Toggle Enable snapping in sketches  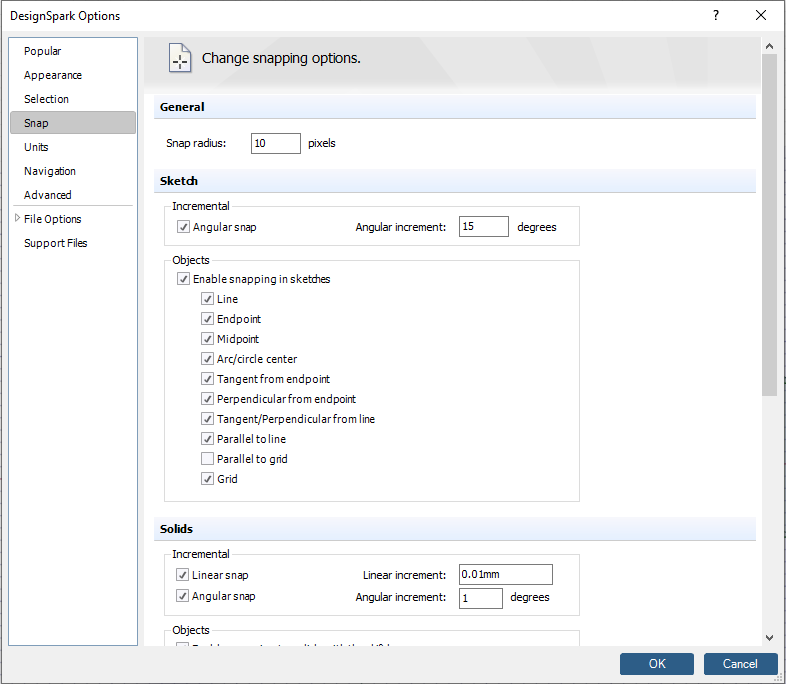coord(183,279)
